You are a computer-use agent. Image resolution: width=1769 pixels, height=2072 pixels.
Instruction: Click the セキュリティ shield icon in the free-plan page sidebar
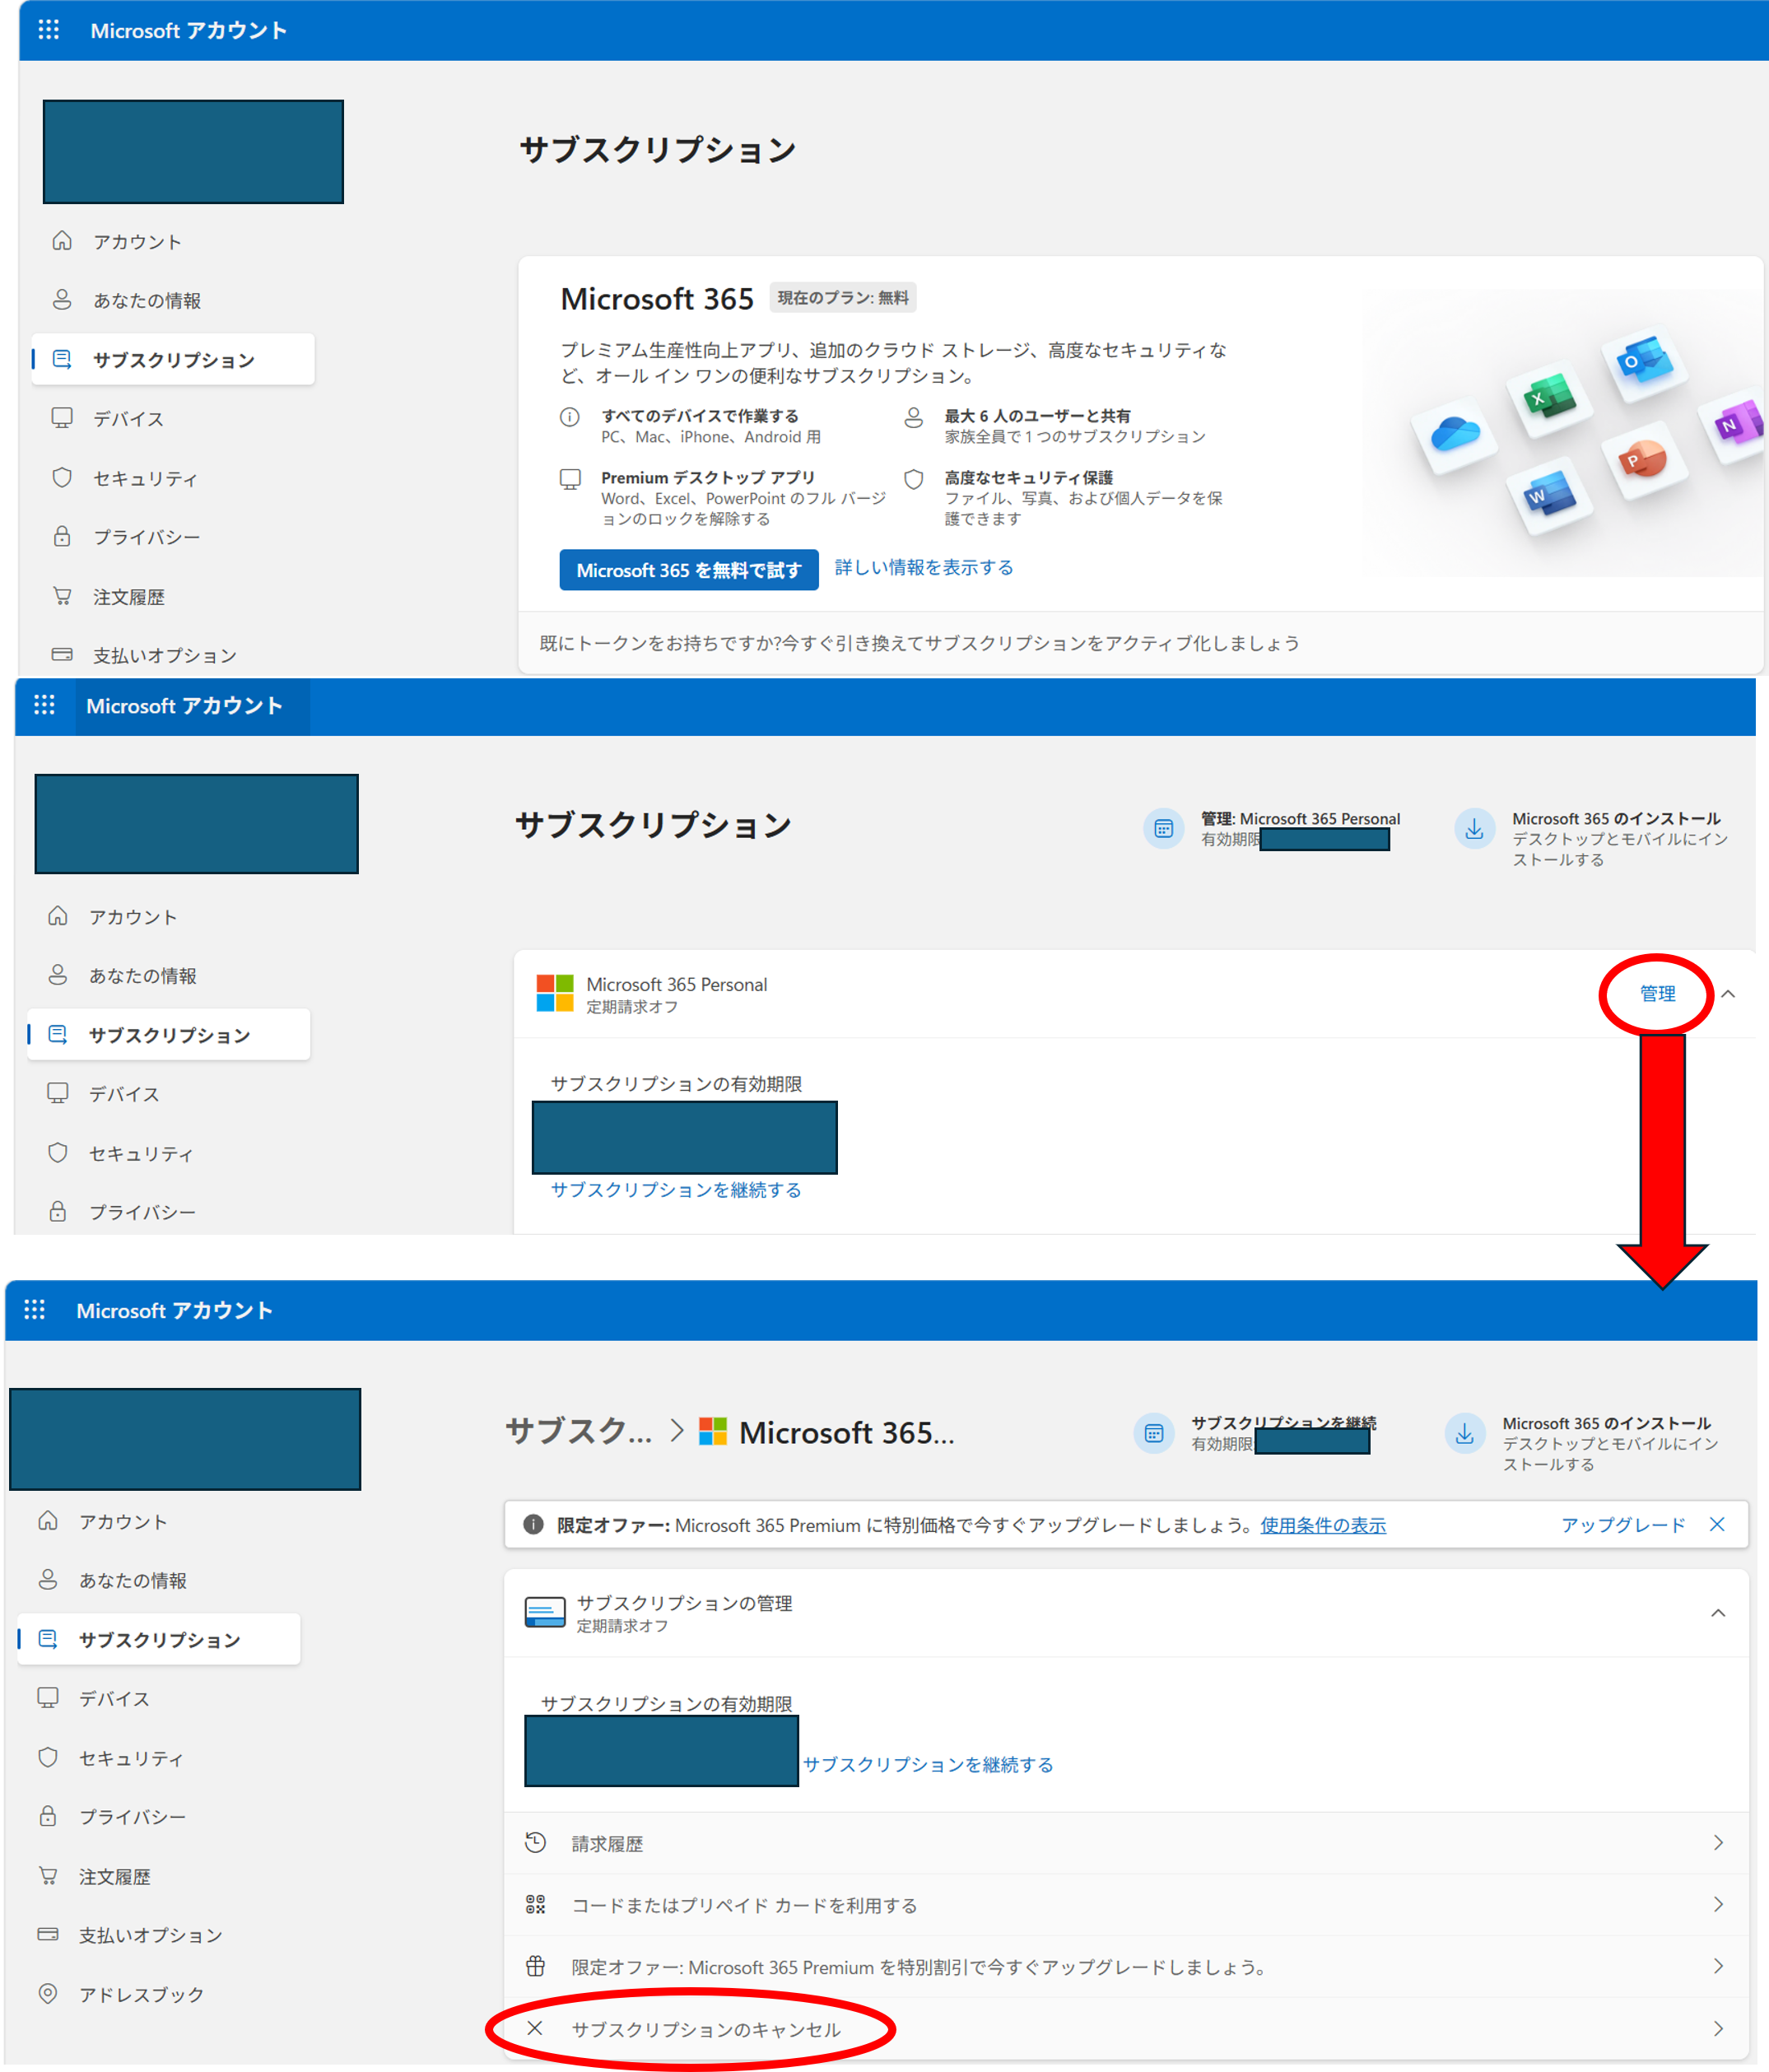pos(62,478)
